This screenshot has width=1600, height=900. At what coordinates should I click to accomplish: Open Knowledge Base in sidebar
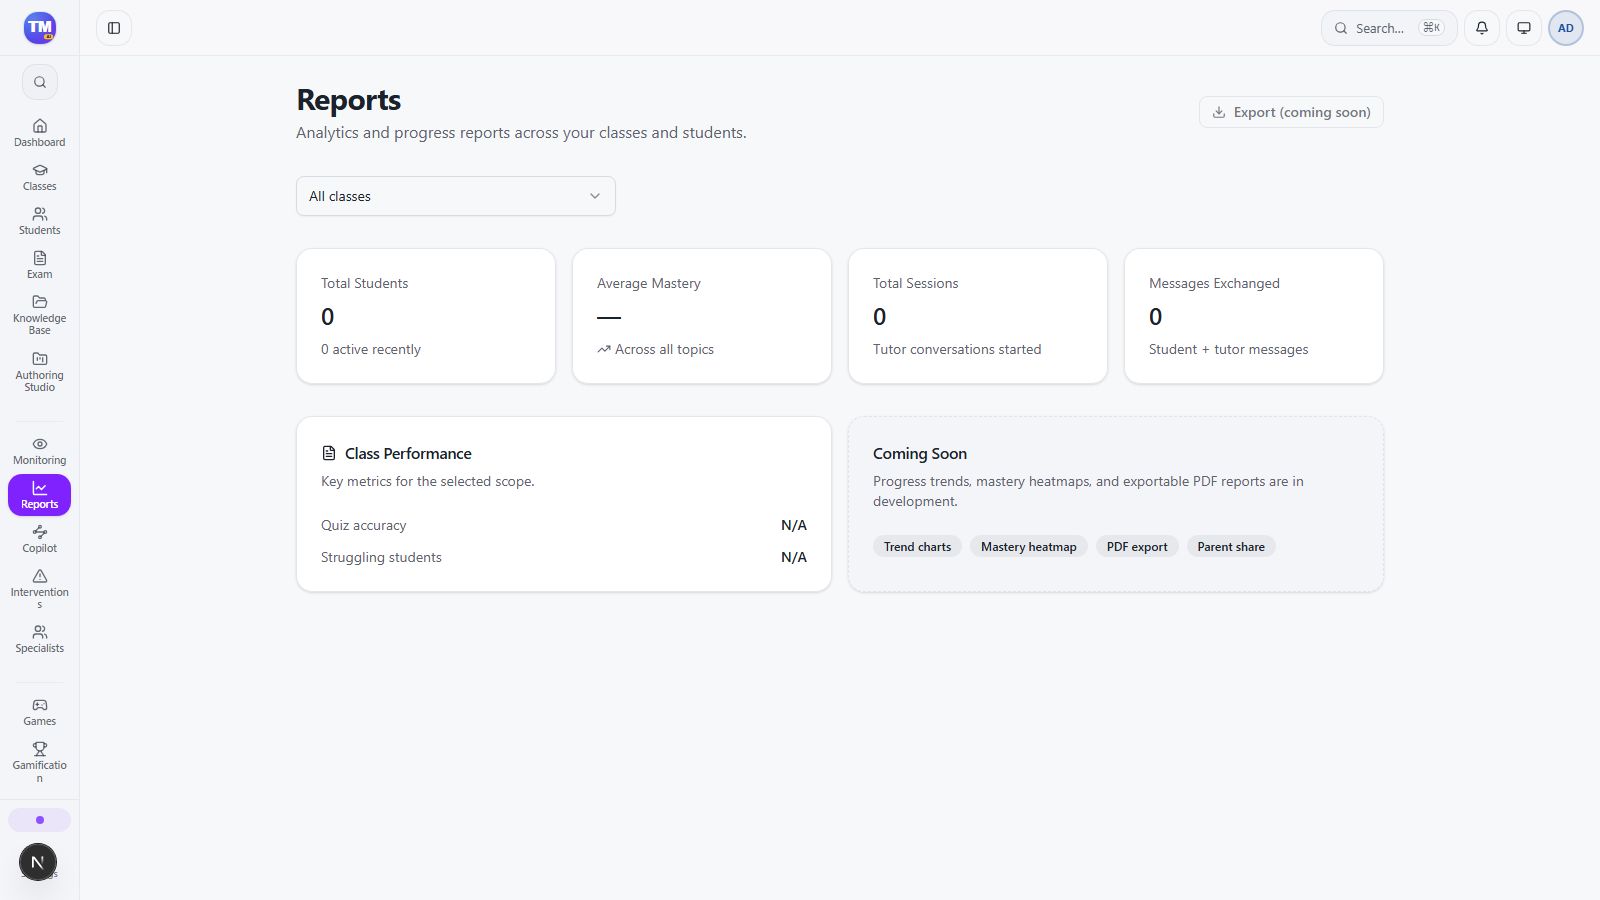click(40, 315)
